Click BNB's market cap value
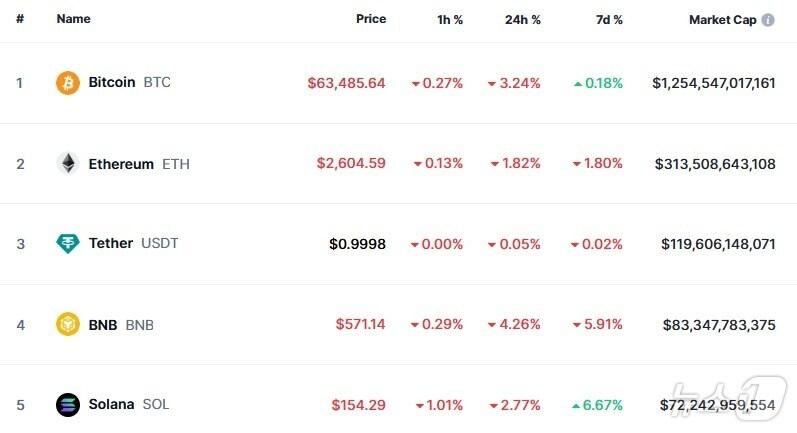 click(x=718, y=325)
